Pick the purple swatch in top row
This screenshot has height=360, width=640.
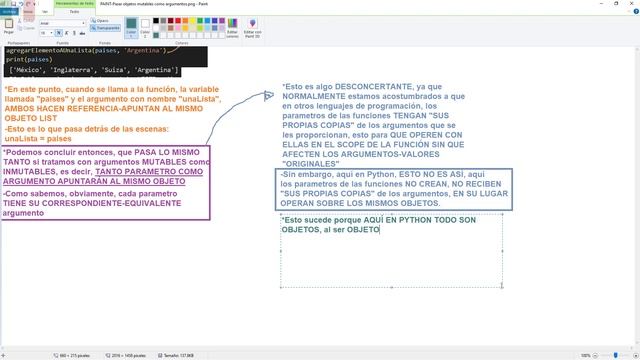tap(222, 20)
